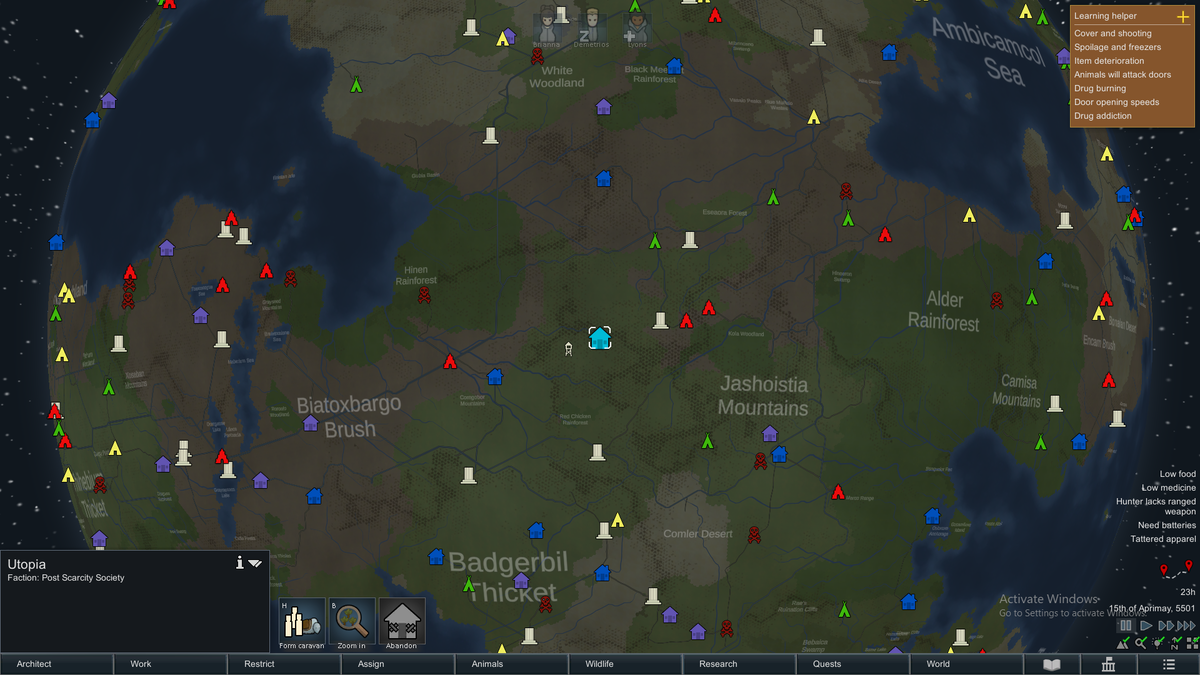Viewport: 1200px width, 675px height.
Task: Select the purple settlement under Biatoxbargo Brush label
Action: point(311,424)
